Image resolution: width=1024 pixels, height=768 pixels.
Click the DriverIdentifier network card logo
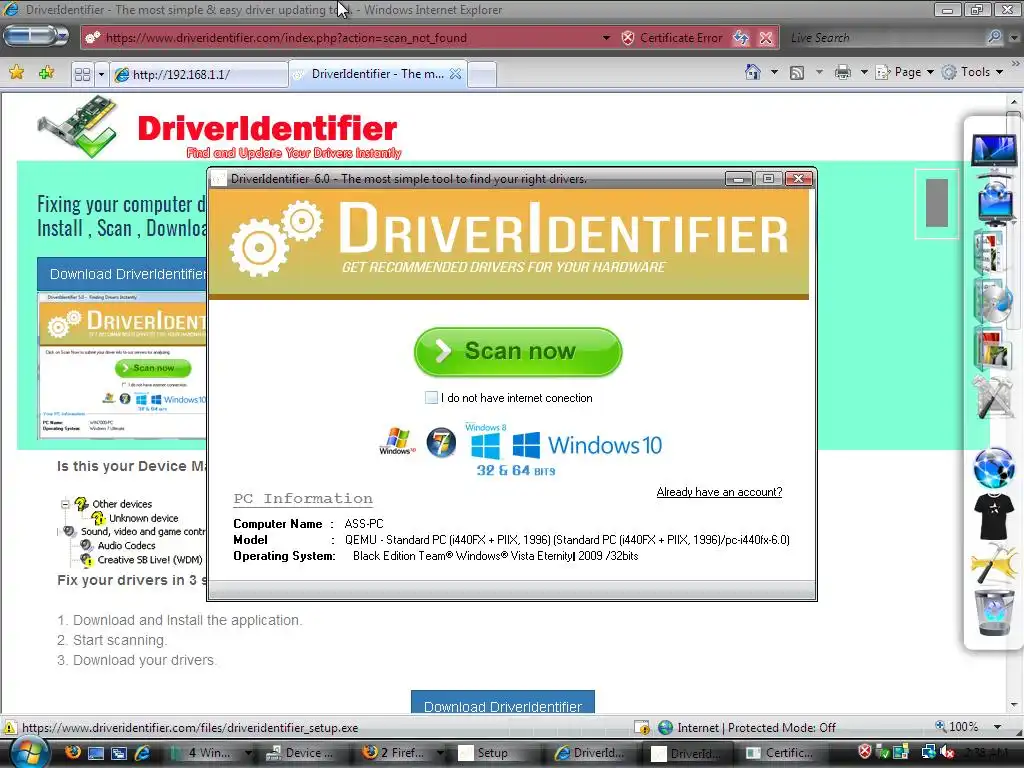(x=78, y=127)
